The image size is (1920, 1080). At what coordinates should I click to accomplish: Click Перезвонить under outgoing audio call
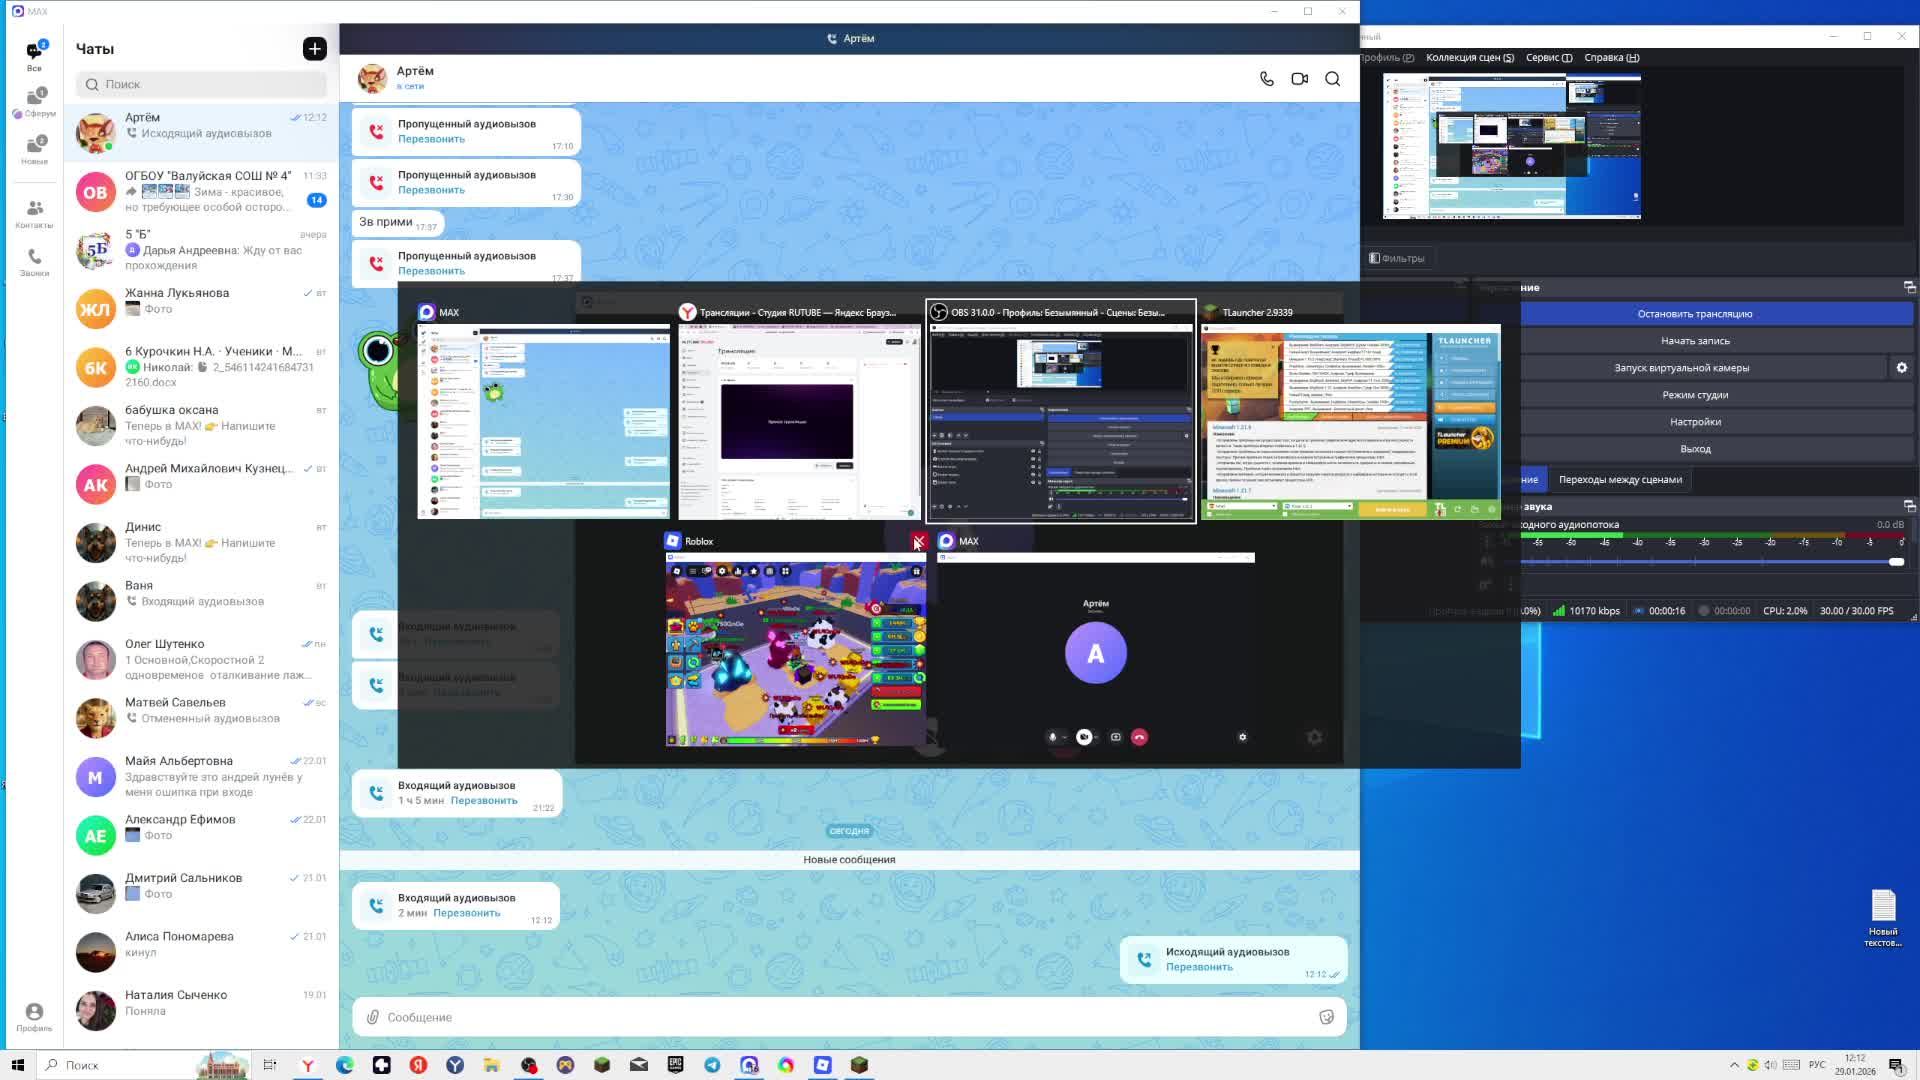[x=1199, y=967]
